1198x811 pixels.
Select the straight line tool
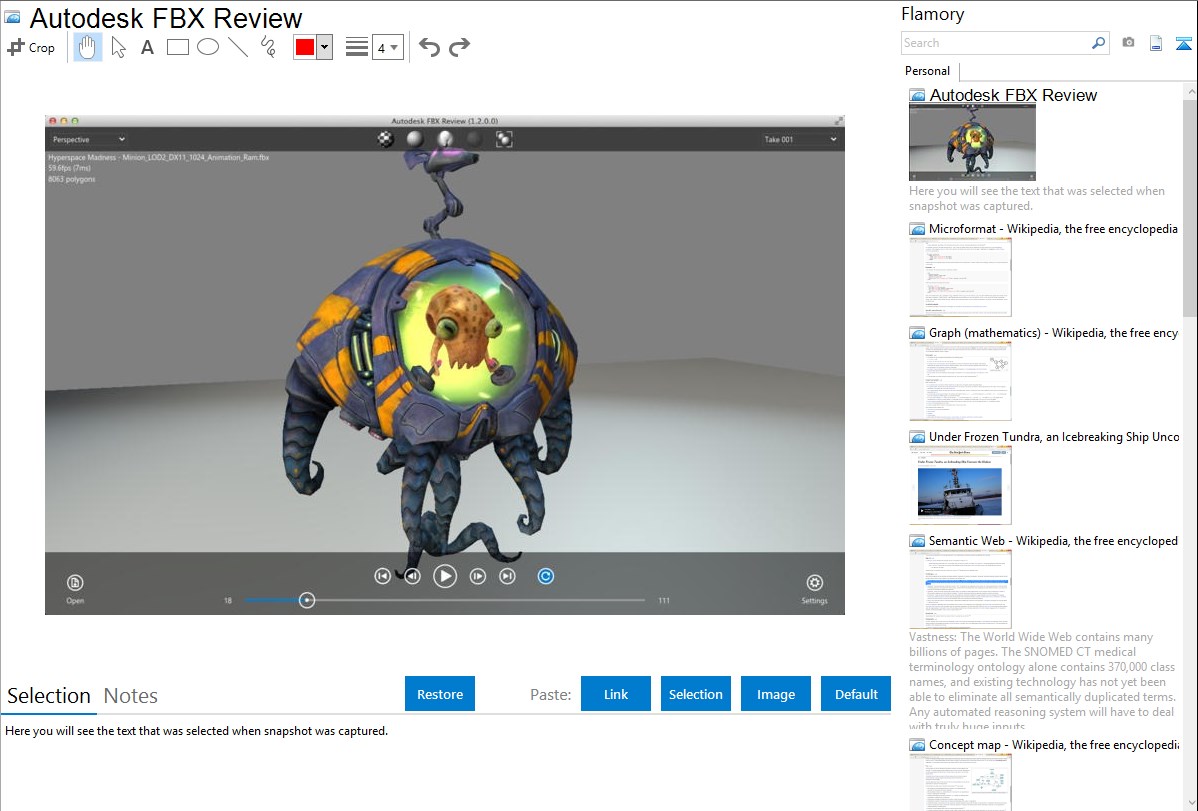pos(238,47)
